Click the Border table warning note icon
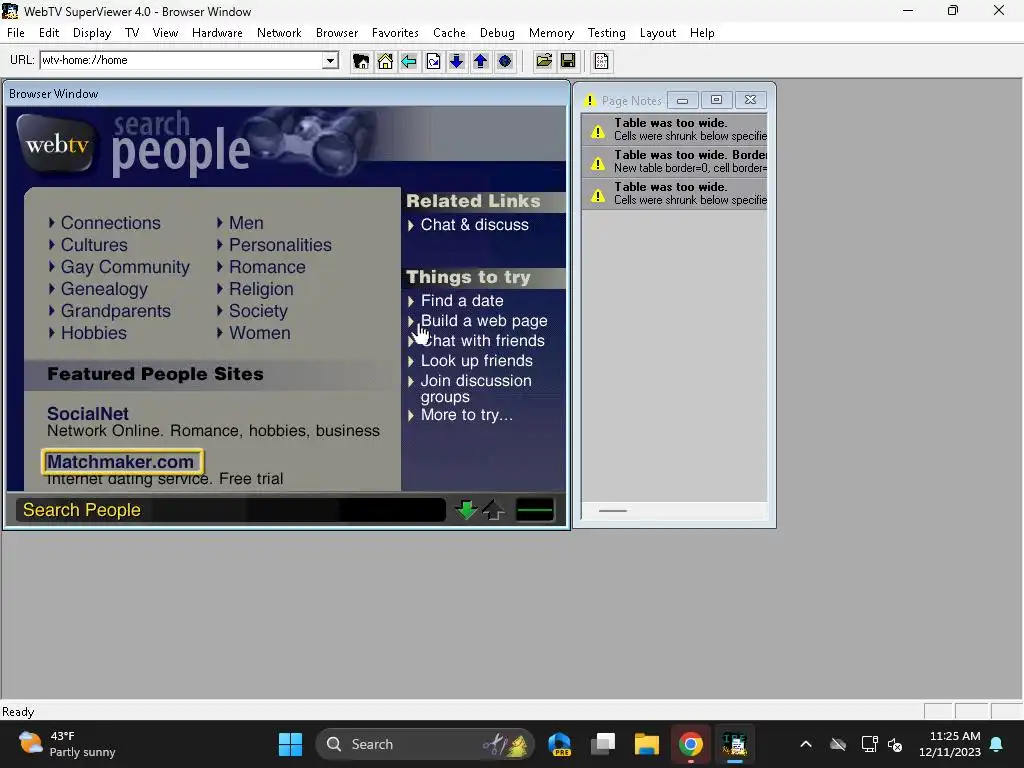This screenshot has width=1024, height=768. tap(598, 164)
